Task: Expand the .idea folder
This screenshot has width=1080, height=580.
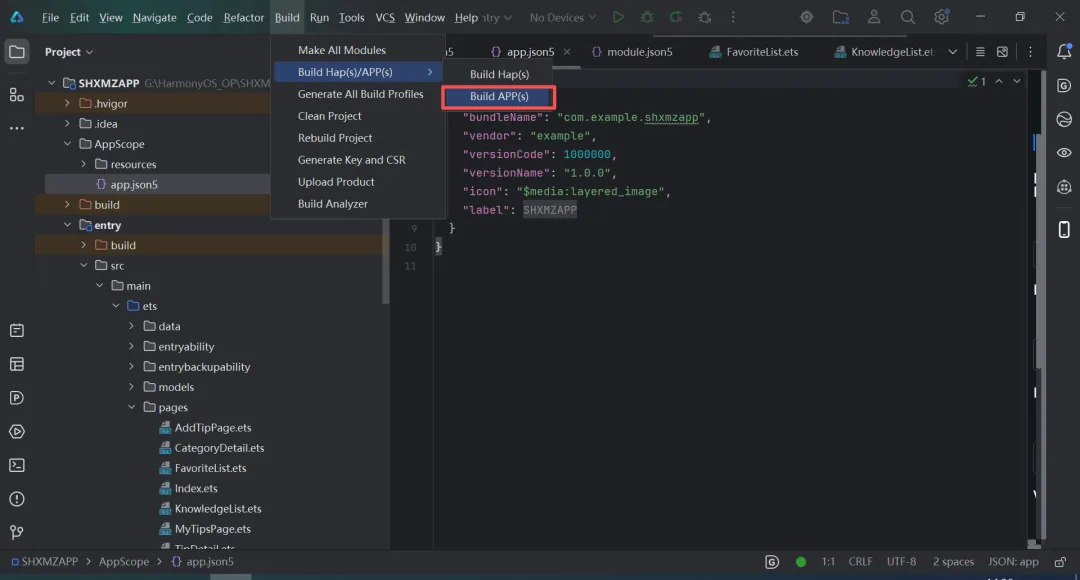Action: click(68, 124)
